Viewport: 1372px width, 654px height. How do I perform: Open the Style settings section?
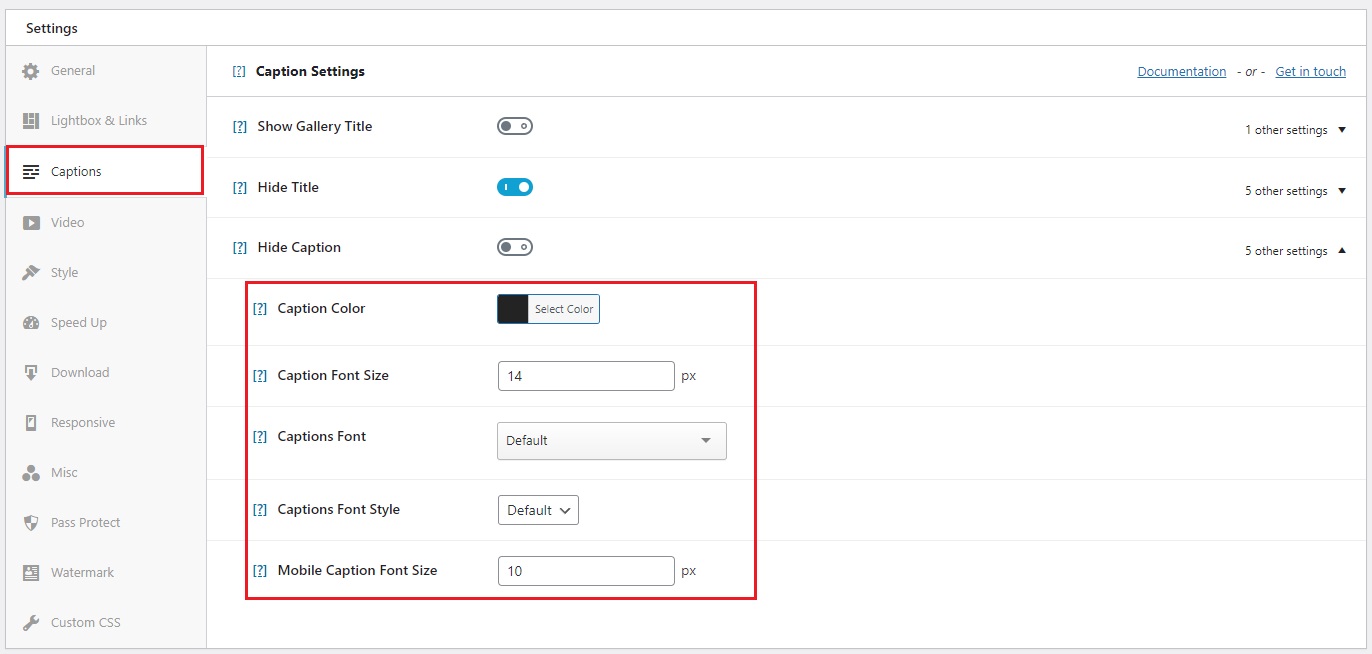pos(64,272)
